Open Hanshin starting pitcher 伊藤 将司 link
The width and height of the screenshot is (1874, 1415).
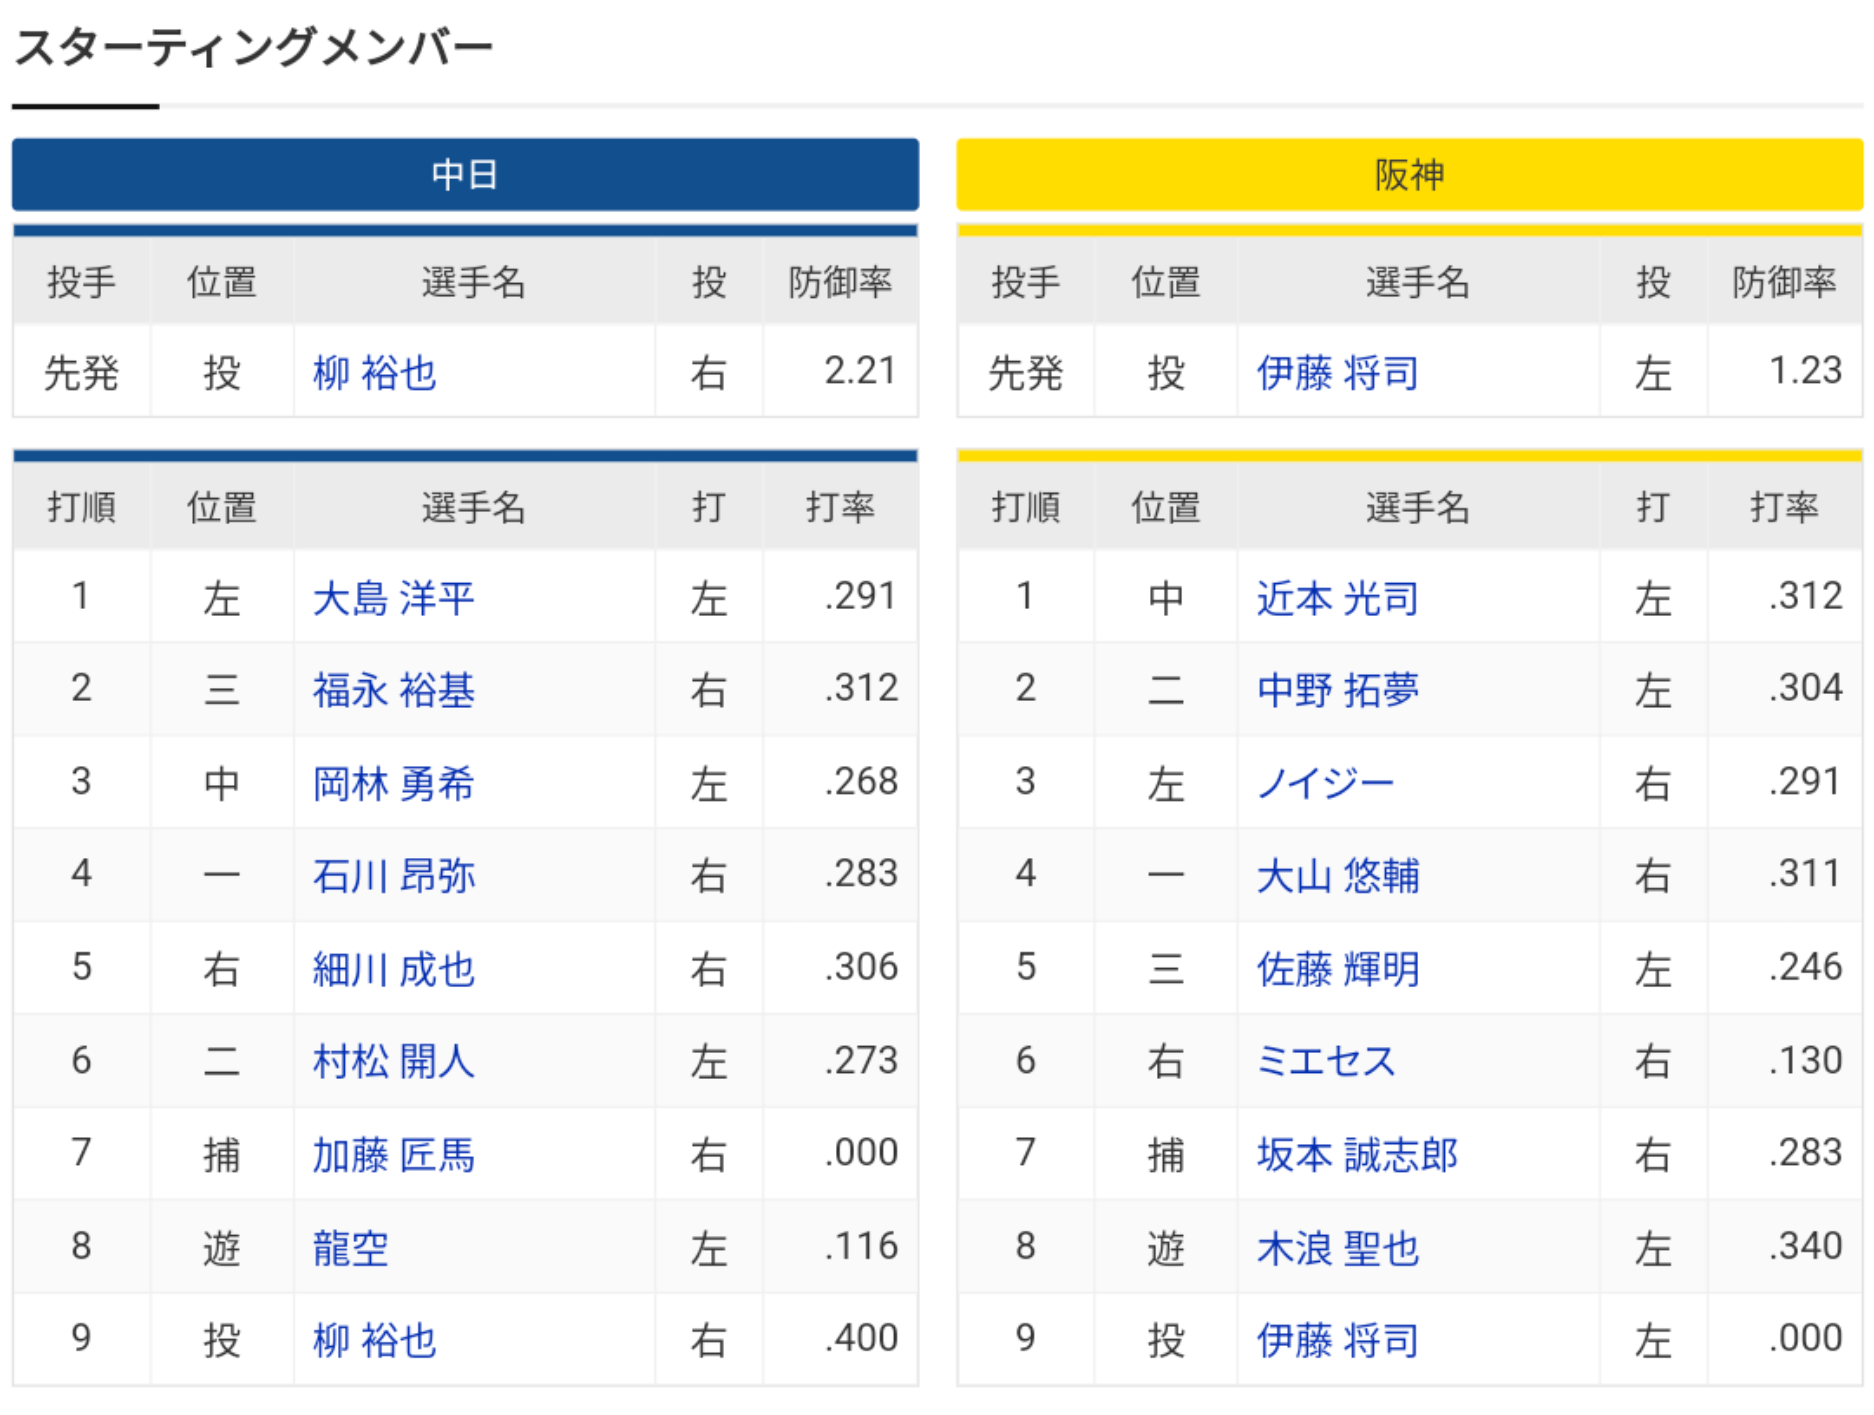pyautogui.click(x=1337, y=373)
